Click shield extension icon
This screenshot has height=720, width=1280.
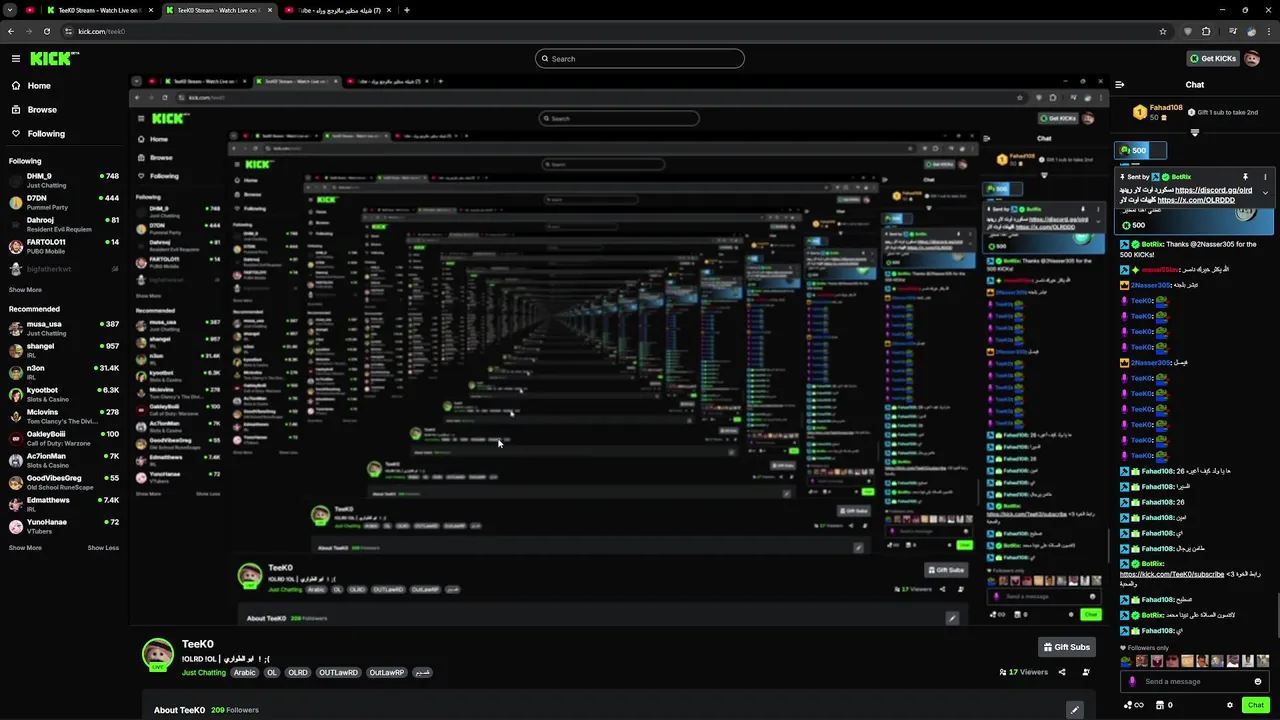(x=1187, y=31)
